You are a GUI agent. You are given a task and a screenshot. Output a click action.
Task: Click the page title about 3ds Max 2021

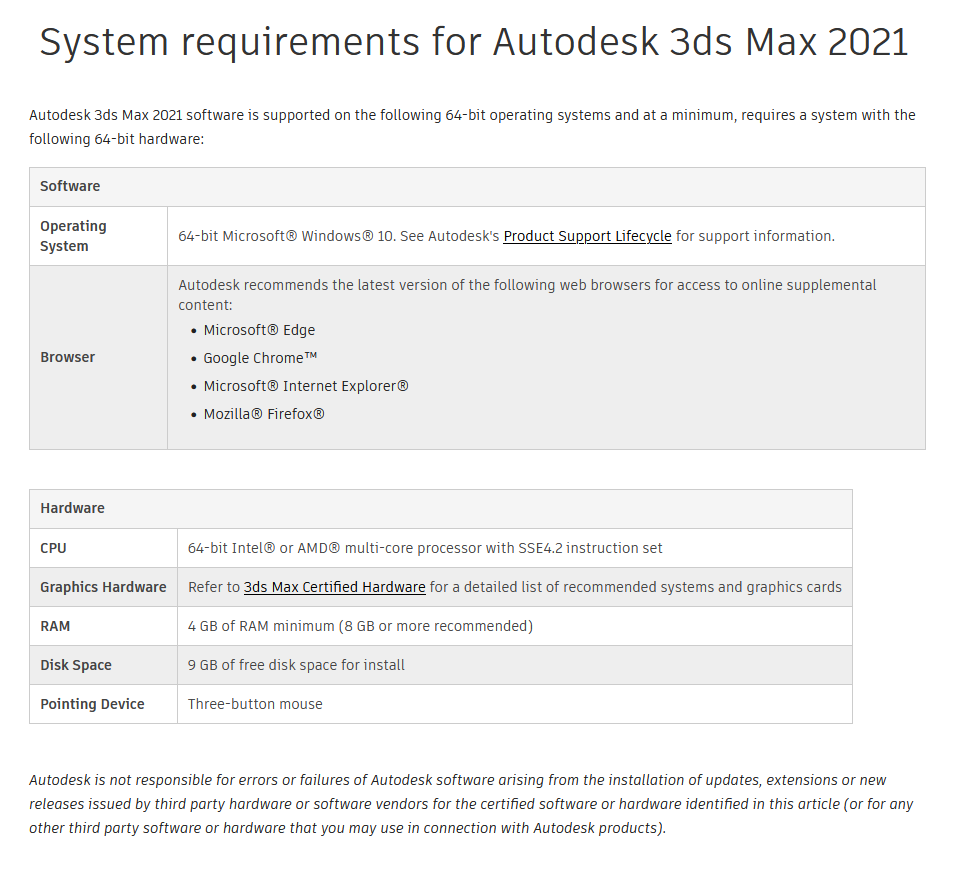point(474,42)
